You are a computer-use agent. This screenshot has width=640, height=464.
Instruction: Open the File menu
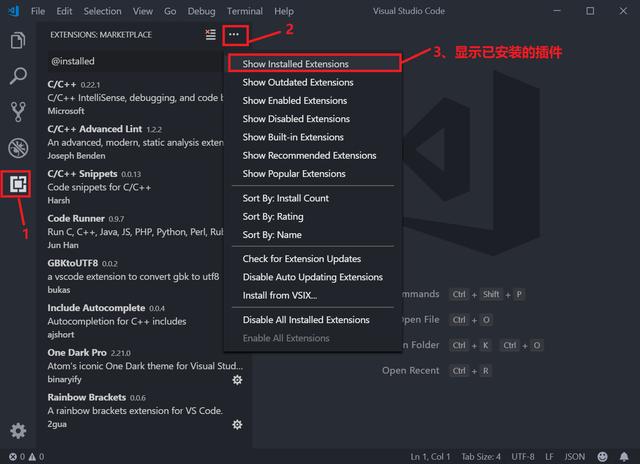click(x=38, y=11)
